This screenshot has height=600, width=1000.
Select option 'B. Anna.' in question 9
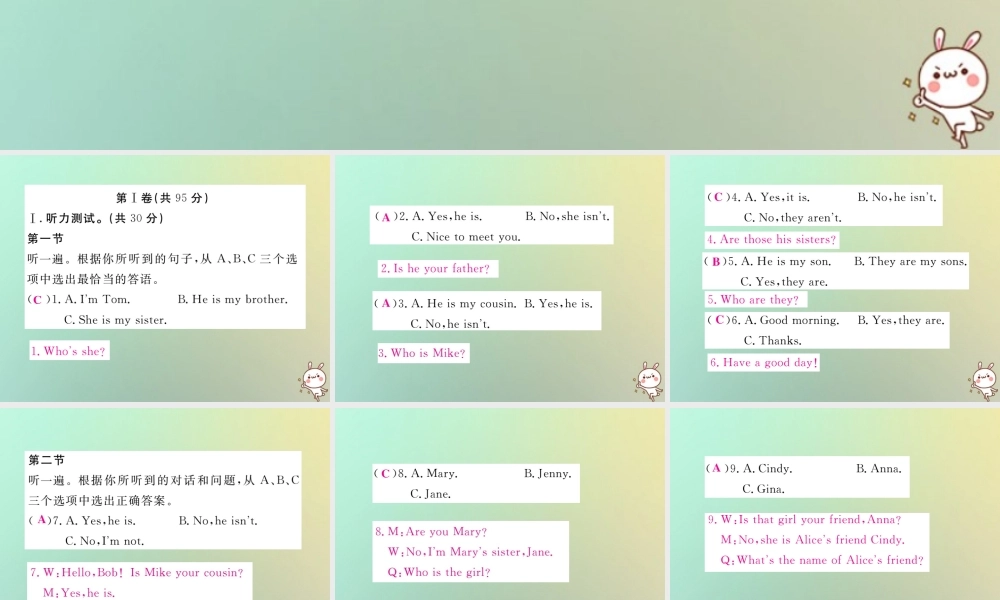(879, 468)
